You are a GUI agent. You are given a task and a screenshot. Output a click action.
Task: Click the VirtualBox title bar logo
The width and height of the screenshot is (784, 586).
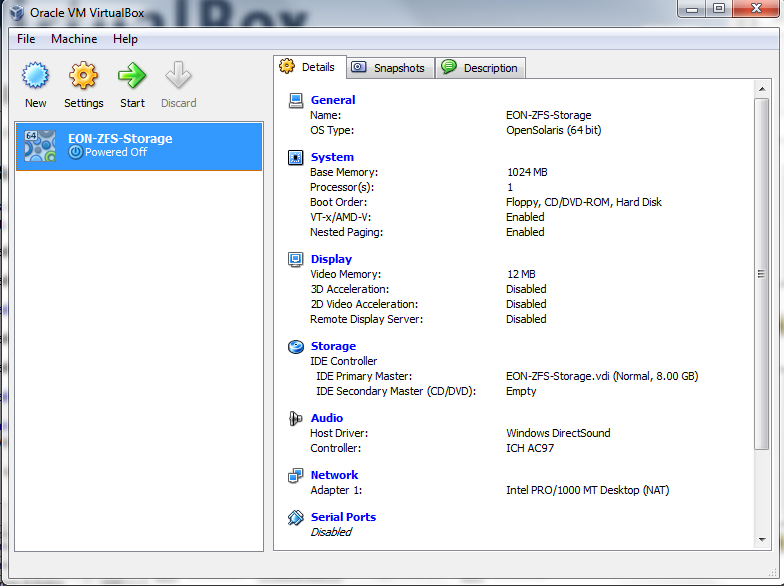(x=16, y=12)
